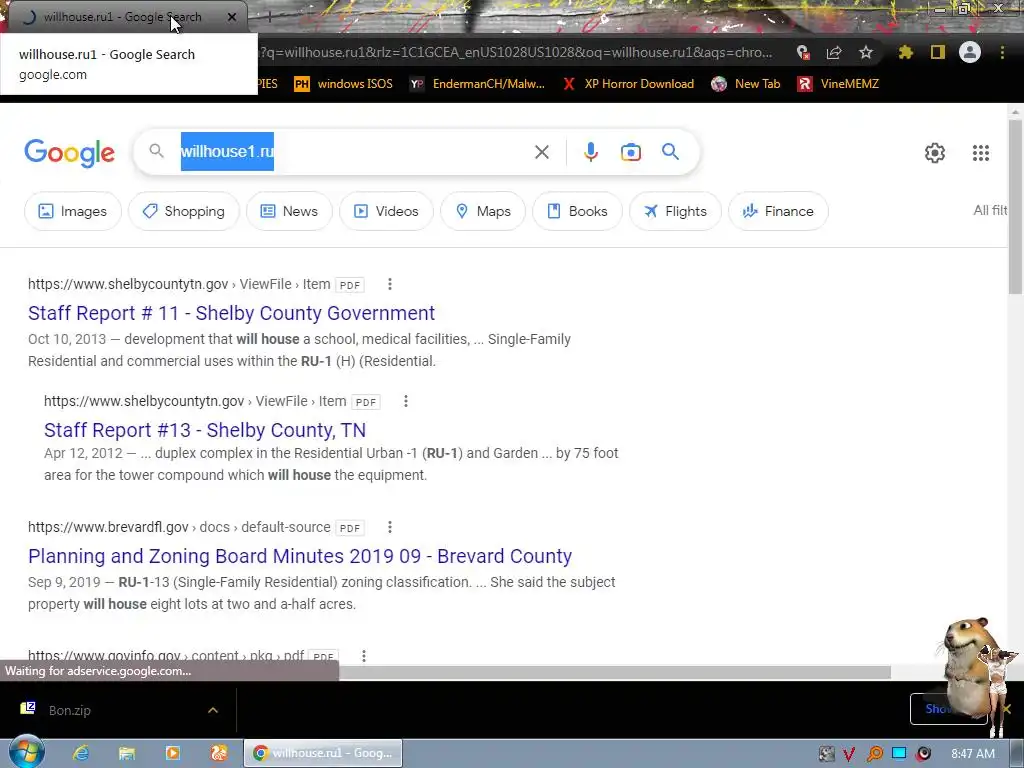Image resolution: width=1024 pixels, height=768 pixels.
Task: Click the orange app icon in the taskbar
Action: tap(219, 754)
